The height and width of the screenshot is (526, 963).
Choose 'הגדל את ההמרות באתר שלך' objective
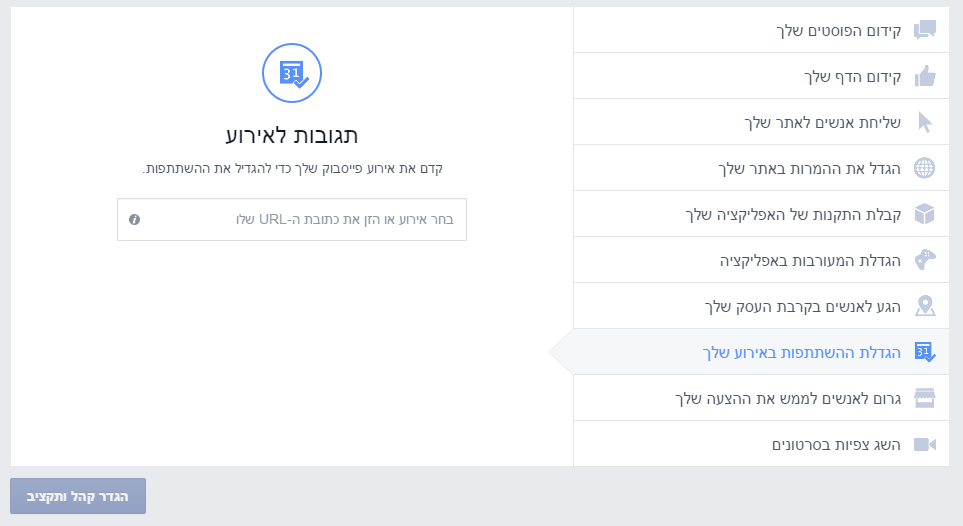(x=810, y=168)
